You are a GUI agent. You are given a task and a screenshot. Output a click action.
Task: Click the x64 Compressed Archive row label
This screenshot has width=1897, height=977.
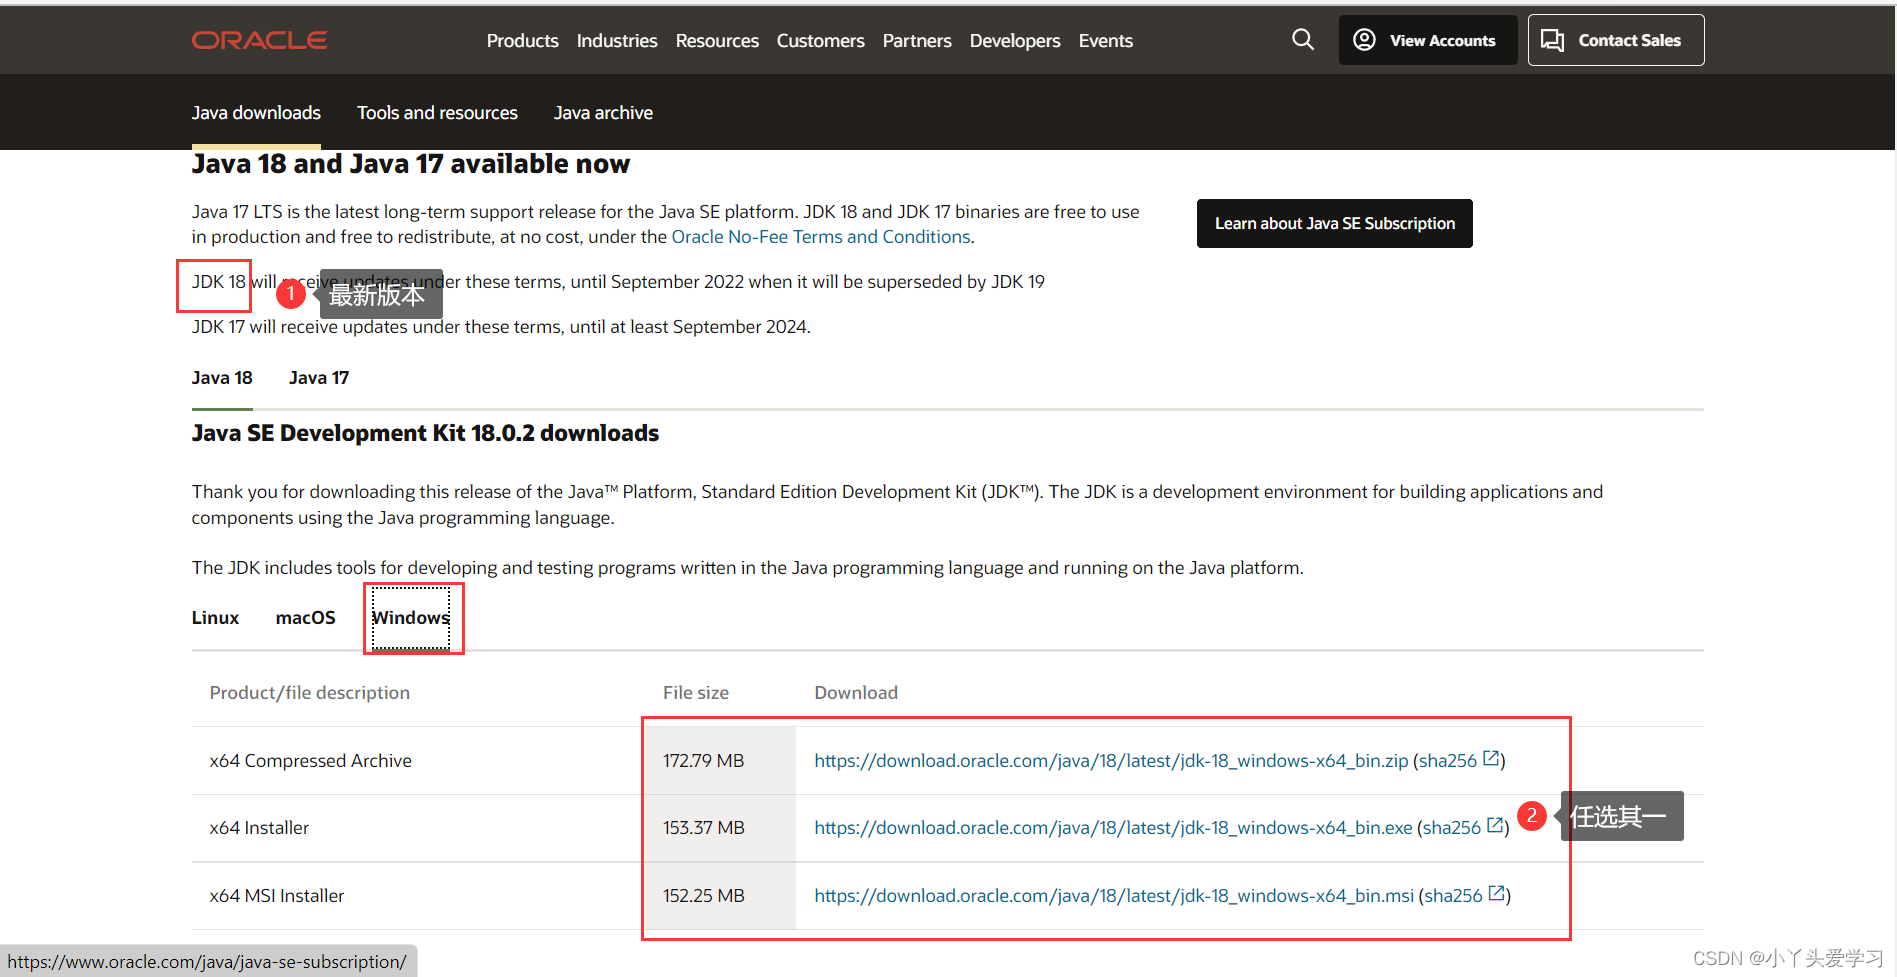pos(310,761)
